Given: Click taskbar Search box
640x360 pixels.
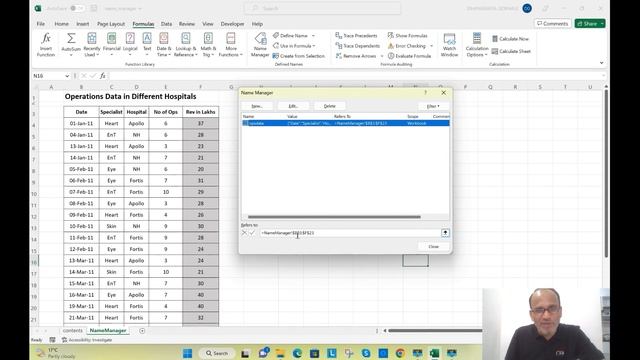Looking at the screenshot, I should pos(217,353).
